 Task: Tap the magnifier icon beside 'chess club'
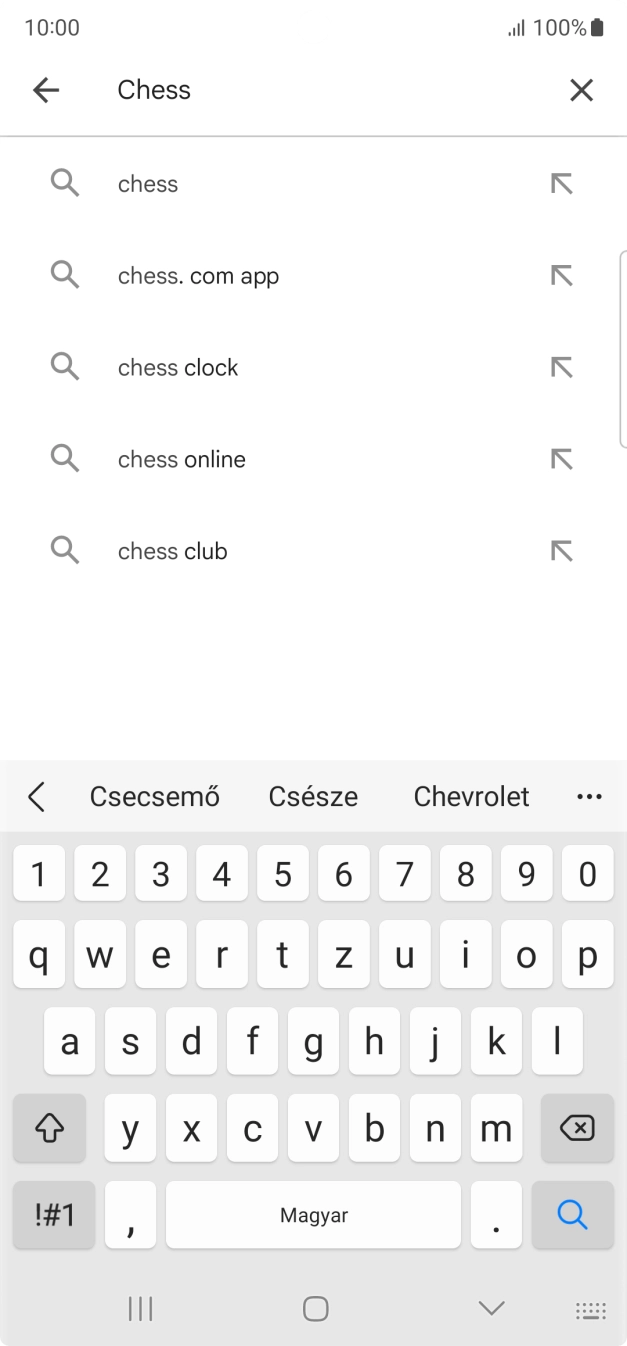pos(64,550)
